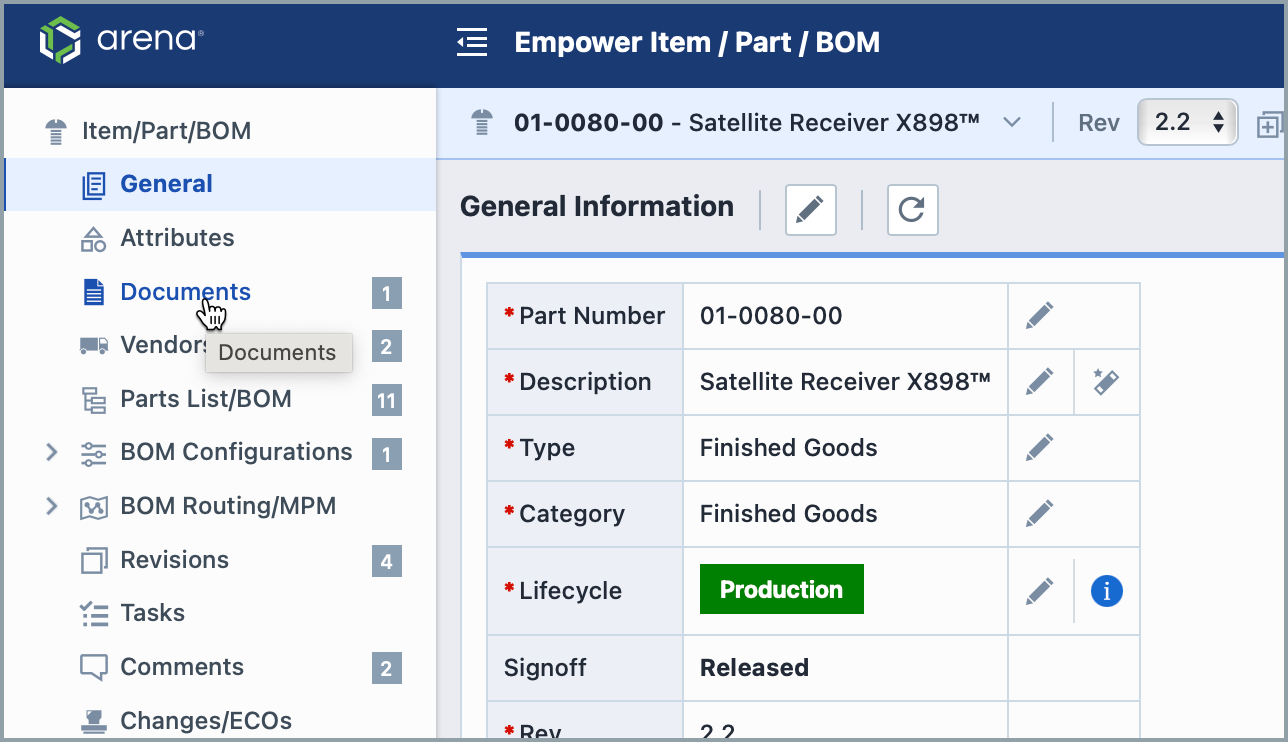The width and height of the screenshot is (1288, 742).
Task: Open the General section in sidebar
Action: point(220,184)
